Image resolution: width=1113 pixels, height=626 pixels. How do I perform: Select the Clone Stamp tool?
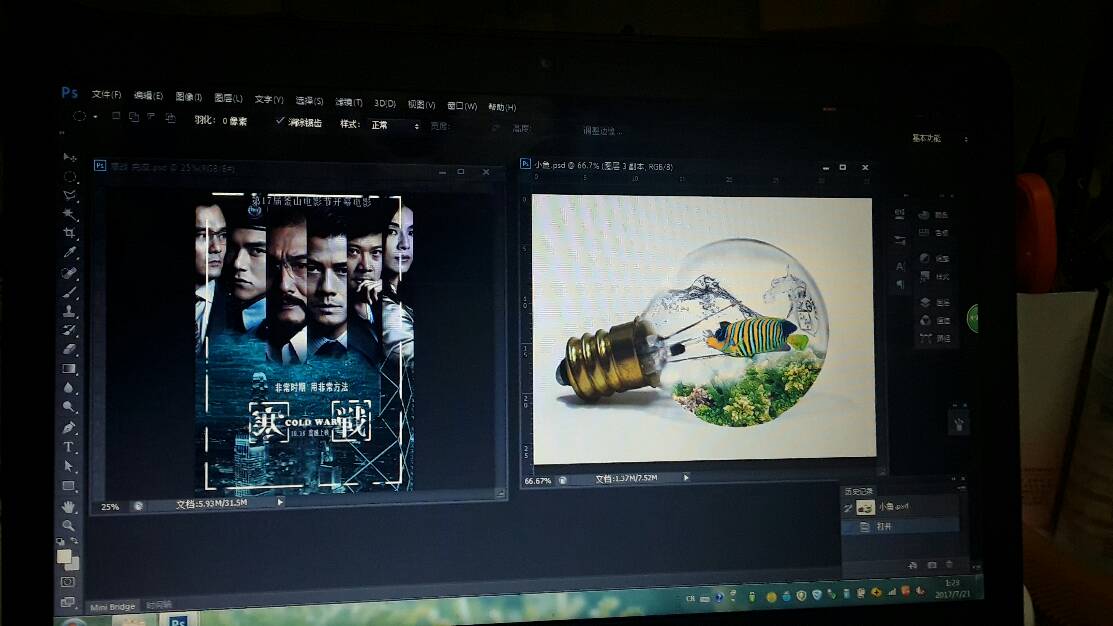point(70,311)
